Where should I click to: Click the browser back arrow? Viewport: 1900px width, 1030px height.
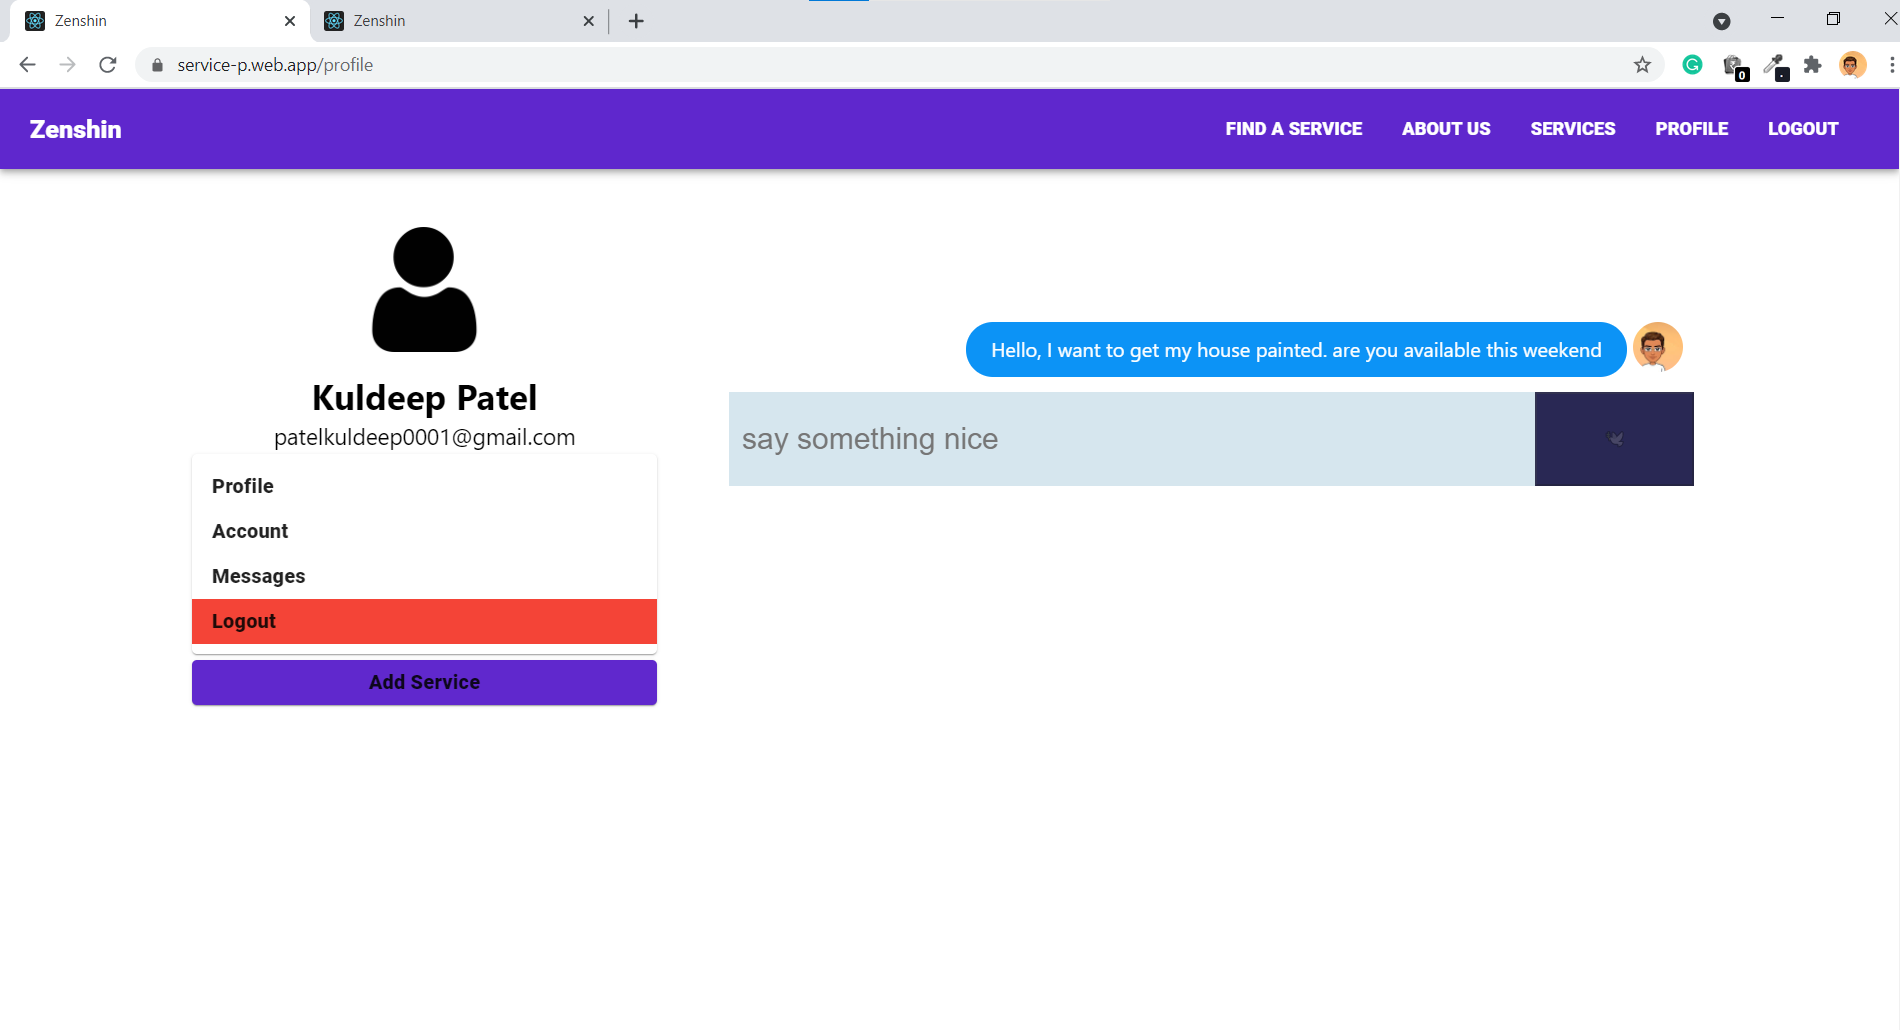point(27,65)
